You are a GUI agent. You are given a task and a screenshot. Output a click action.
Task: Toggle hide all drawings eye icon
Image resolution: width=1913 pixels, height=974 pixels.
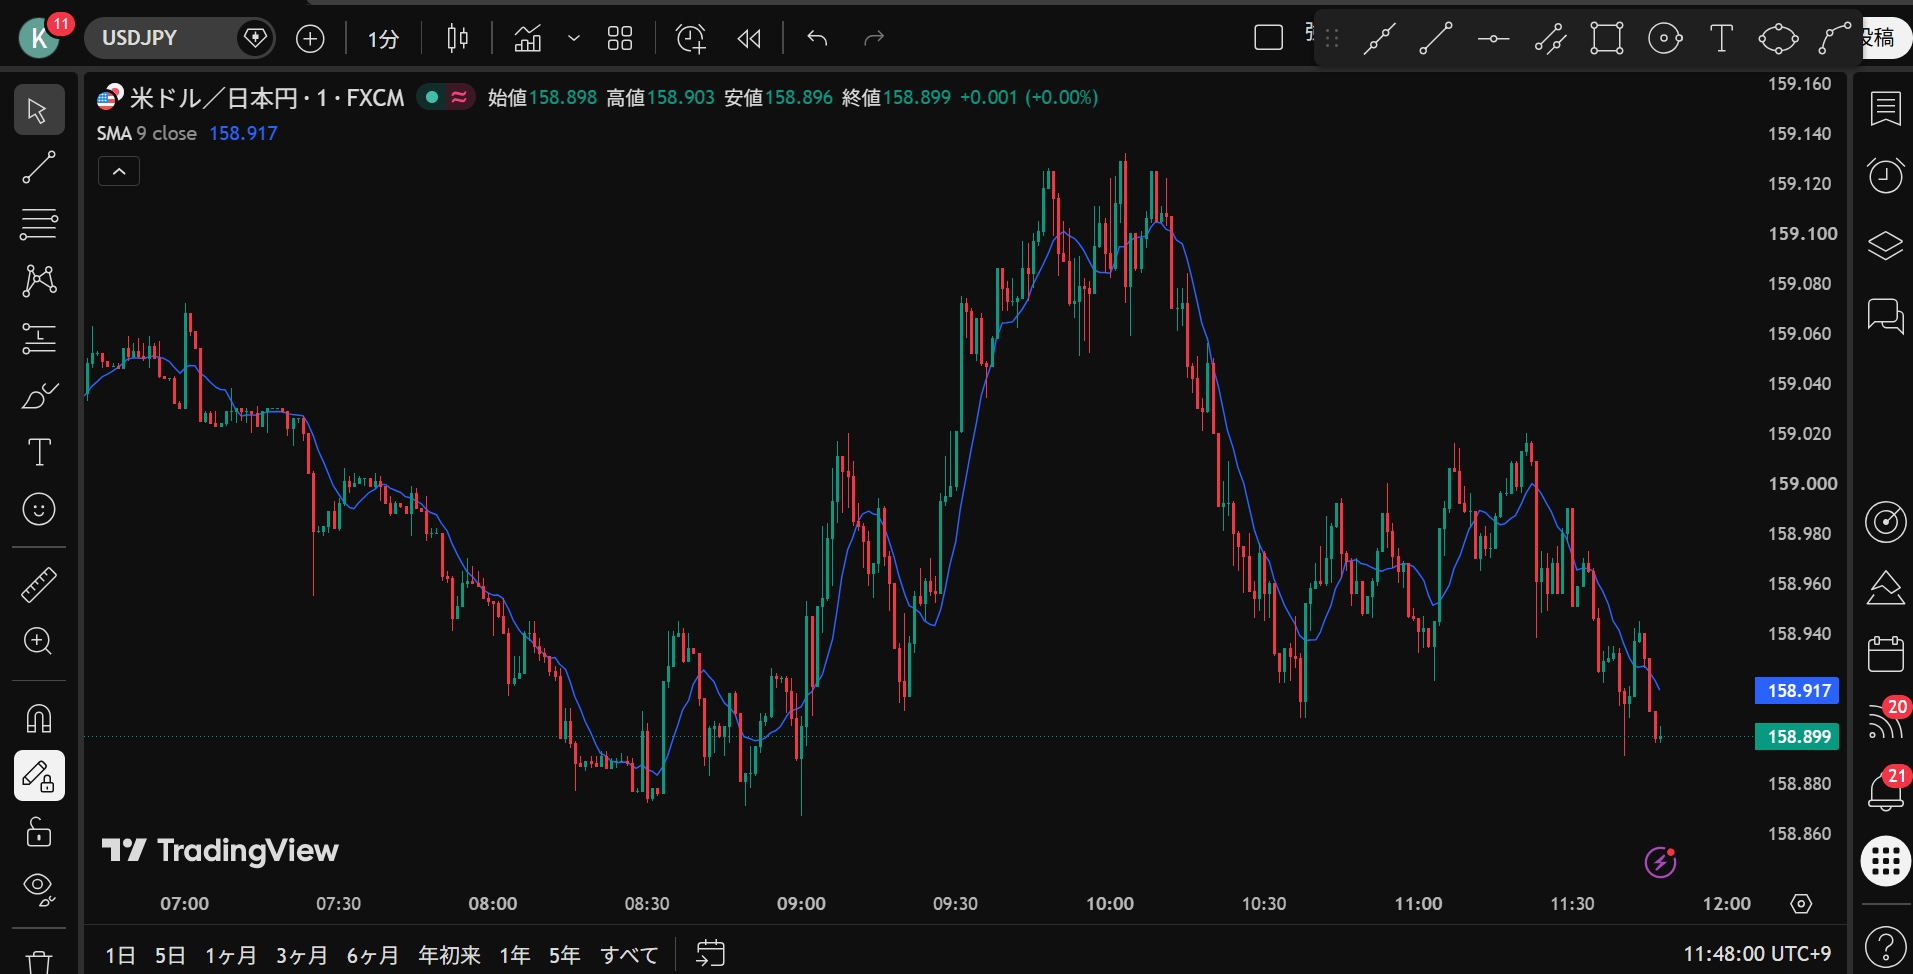(39, 888)
